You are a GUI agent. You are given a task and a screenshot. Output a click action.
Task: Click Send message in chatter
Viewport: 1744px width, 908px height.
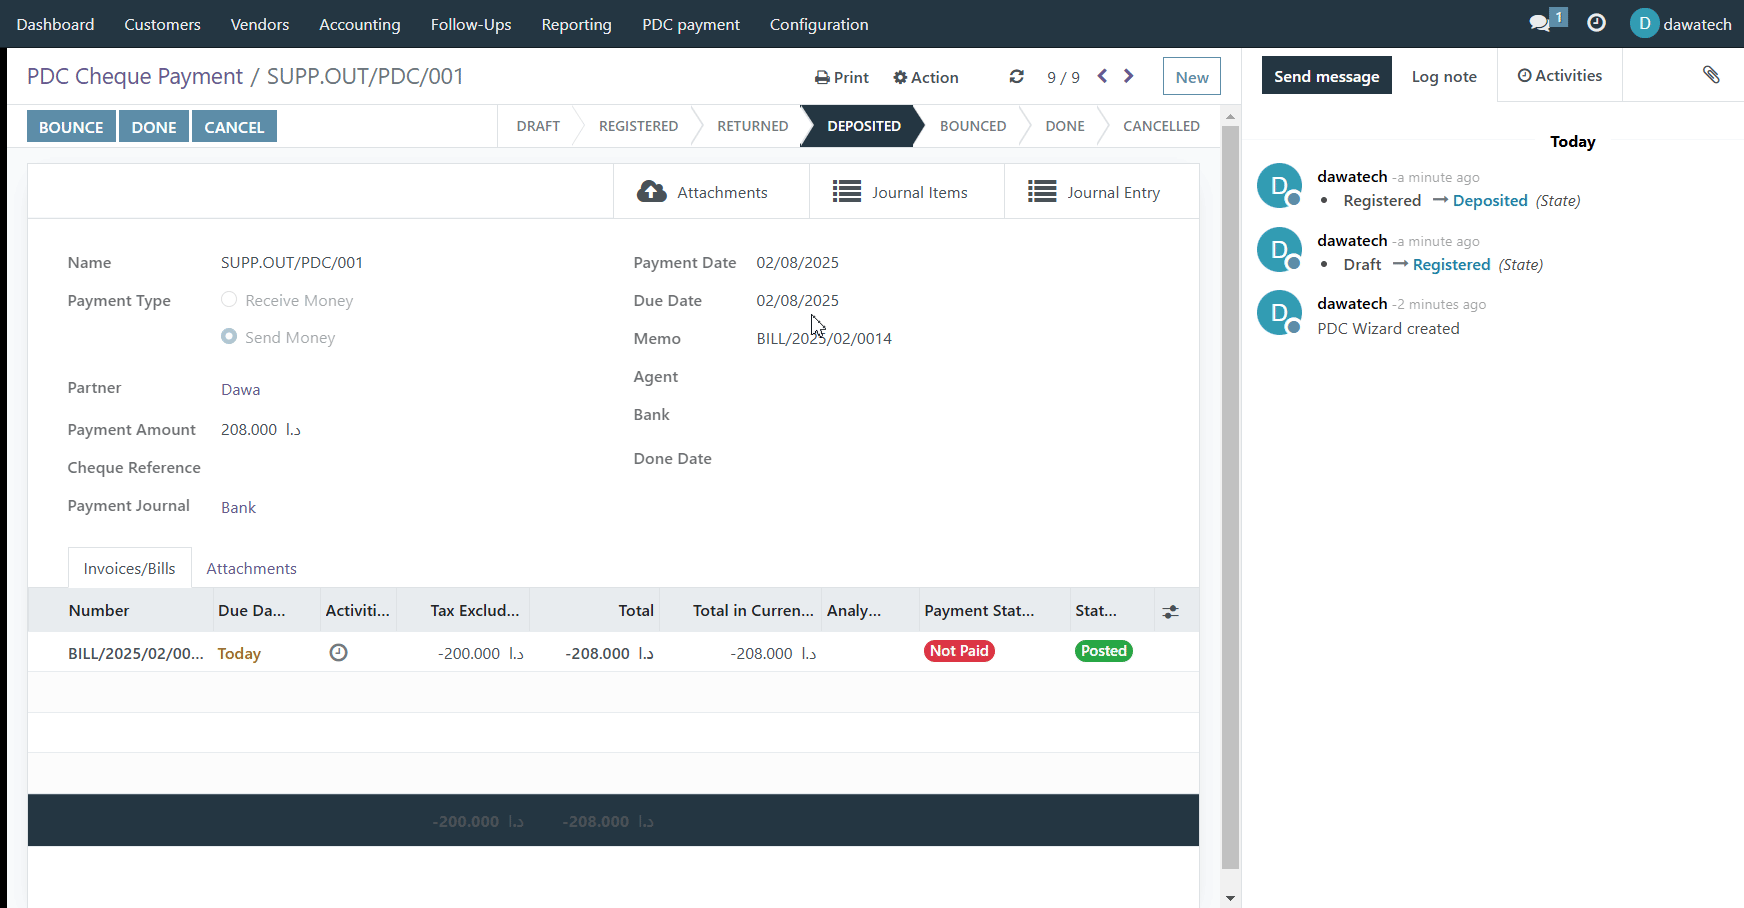coord(1326,75)
